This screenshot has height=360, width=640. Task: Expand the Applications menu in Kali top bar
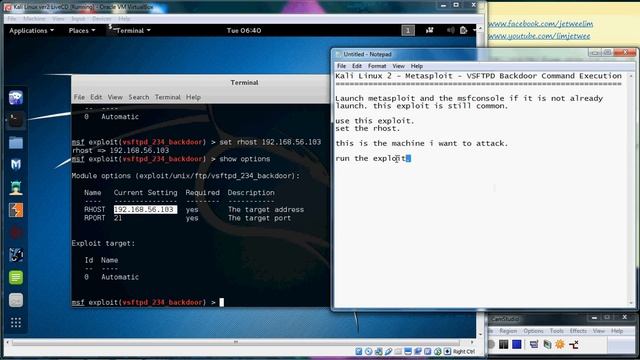click(31, 31)
